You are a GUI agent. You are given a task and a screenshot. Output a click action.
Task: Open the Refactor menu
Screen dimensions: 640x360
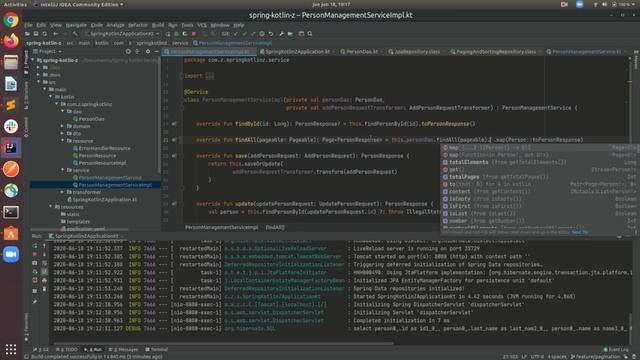pos(138,25)
